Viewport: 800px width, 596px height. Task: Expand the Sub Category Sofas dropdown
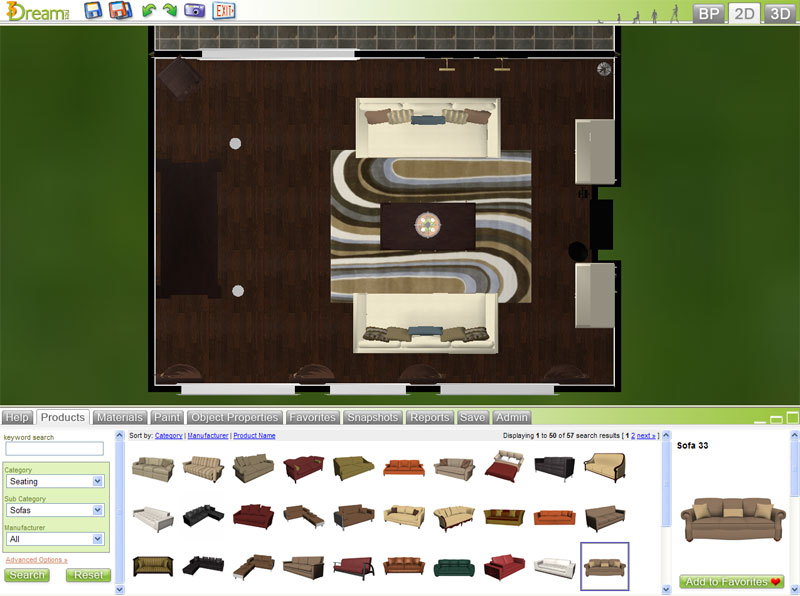point(55,510)
